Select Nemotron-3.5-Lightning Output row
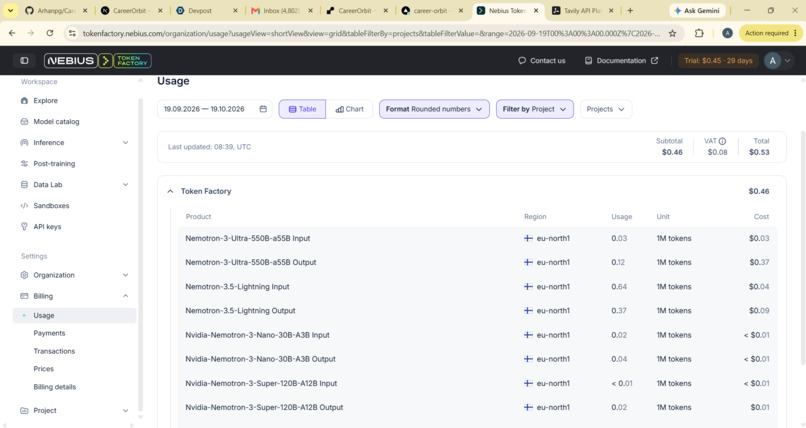Viewport: 806px width, 428px height. point(477,311)
